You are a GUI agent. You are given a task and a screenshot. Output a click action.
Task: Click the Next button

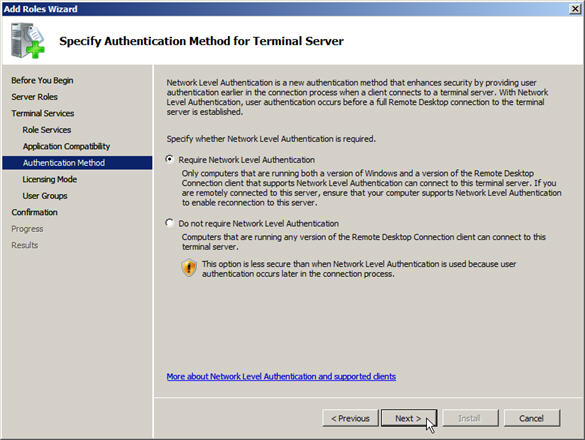coord(409,418)
